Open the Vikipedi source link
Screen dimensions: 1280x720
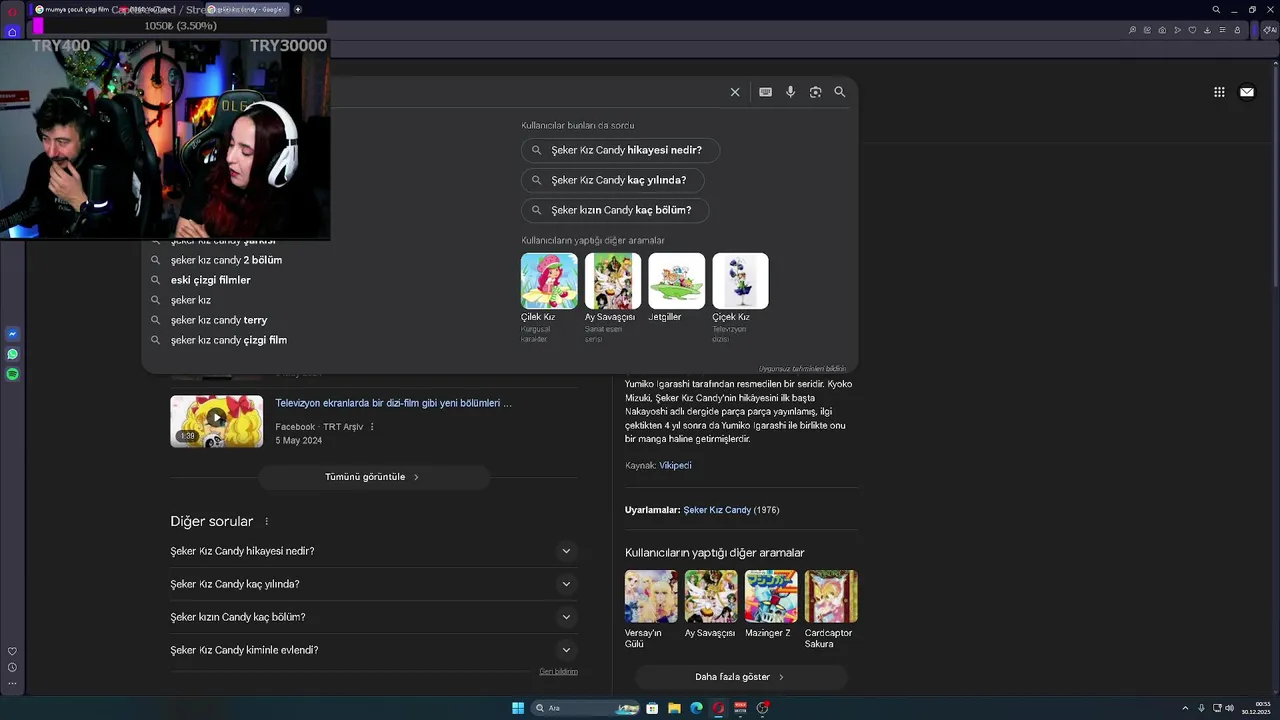(675, 465)
